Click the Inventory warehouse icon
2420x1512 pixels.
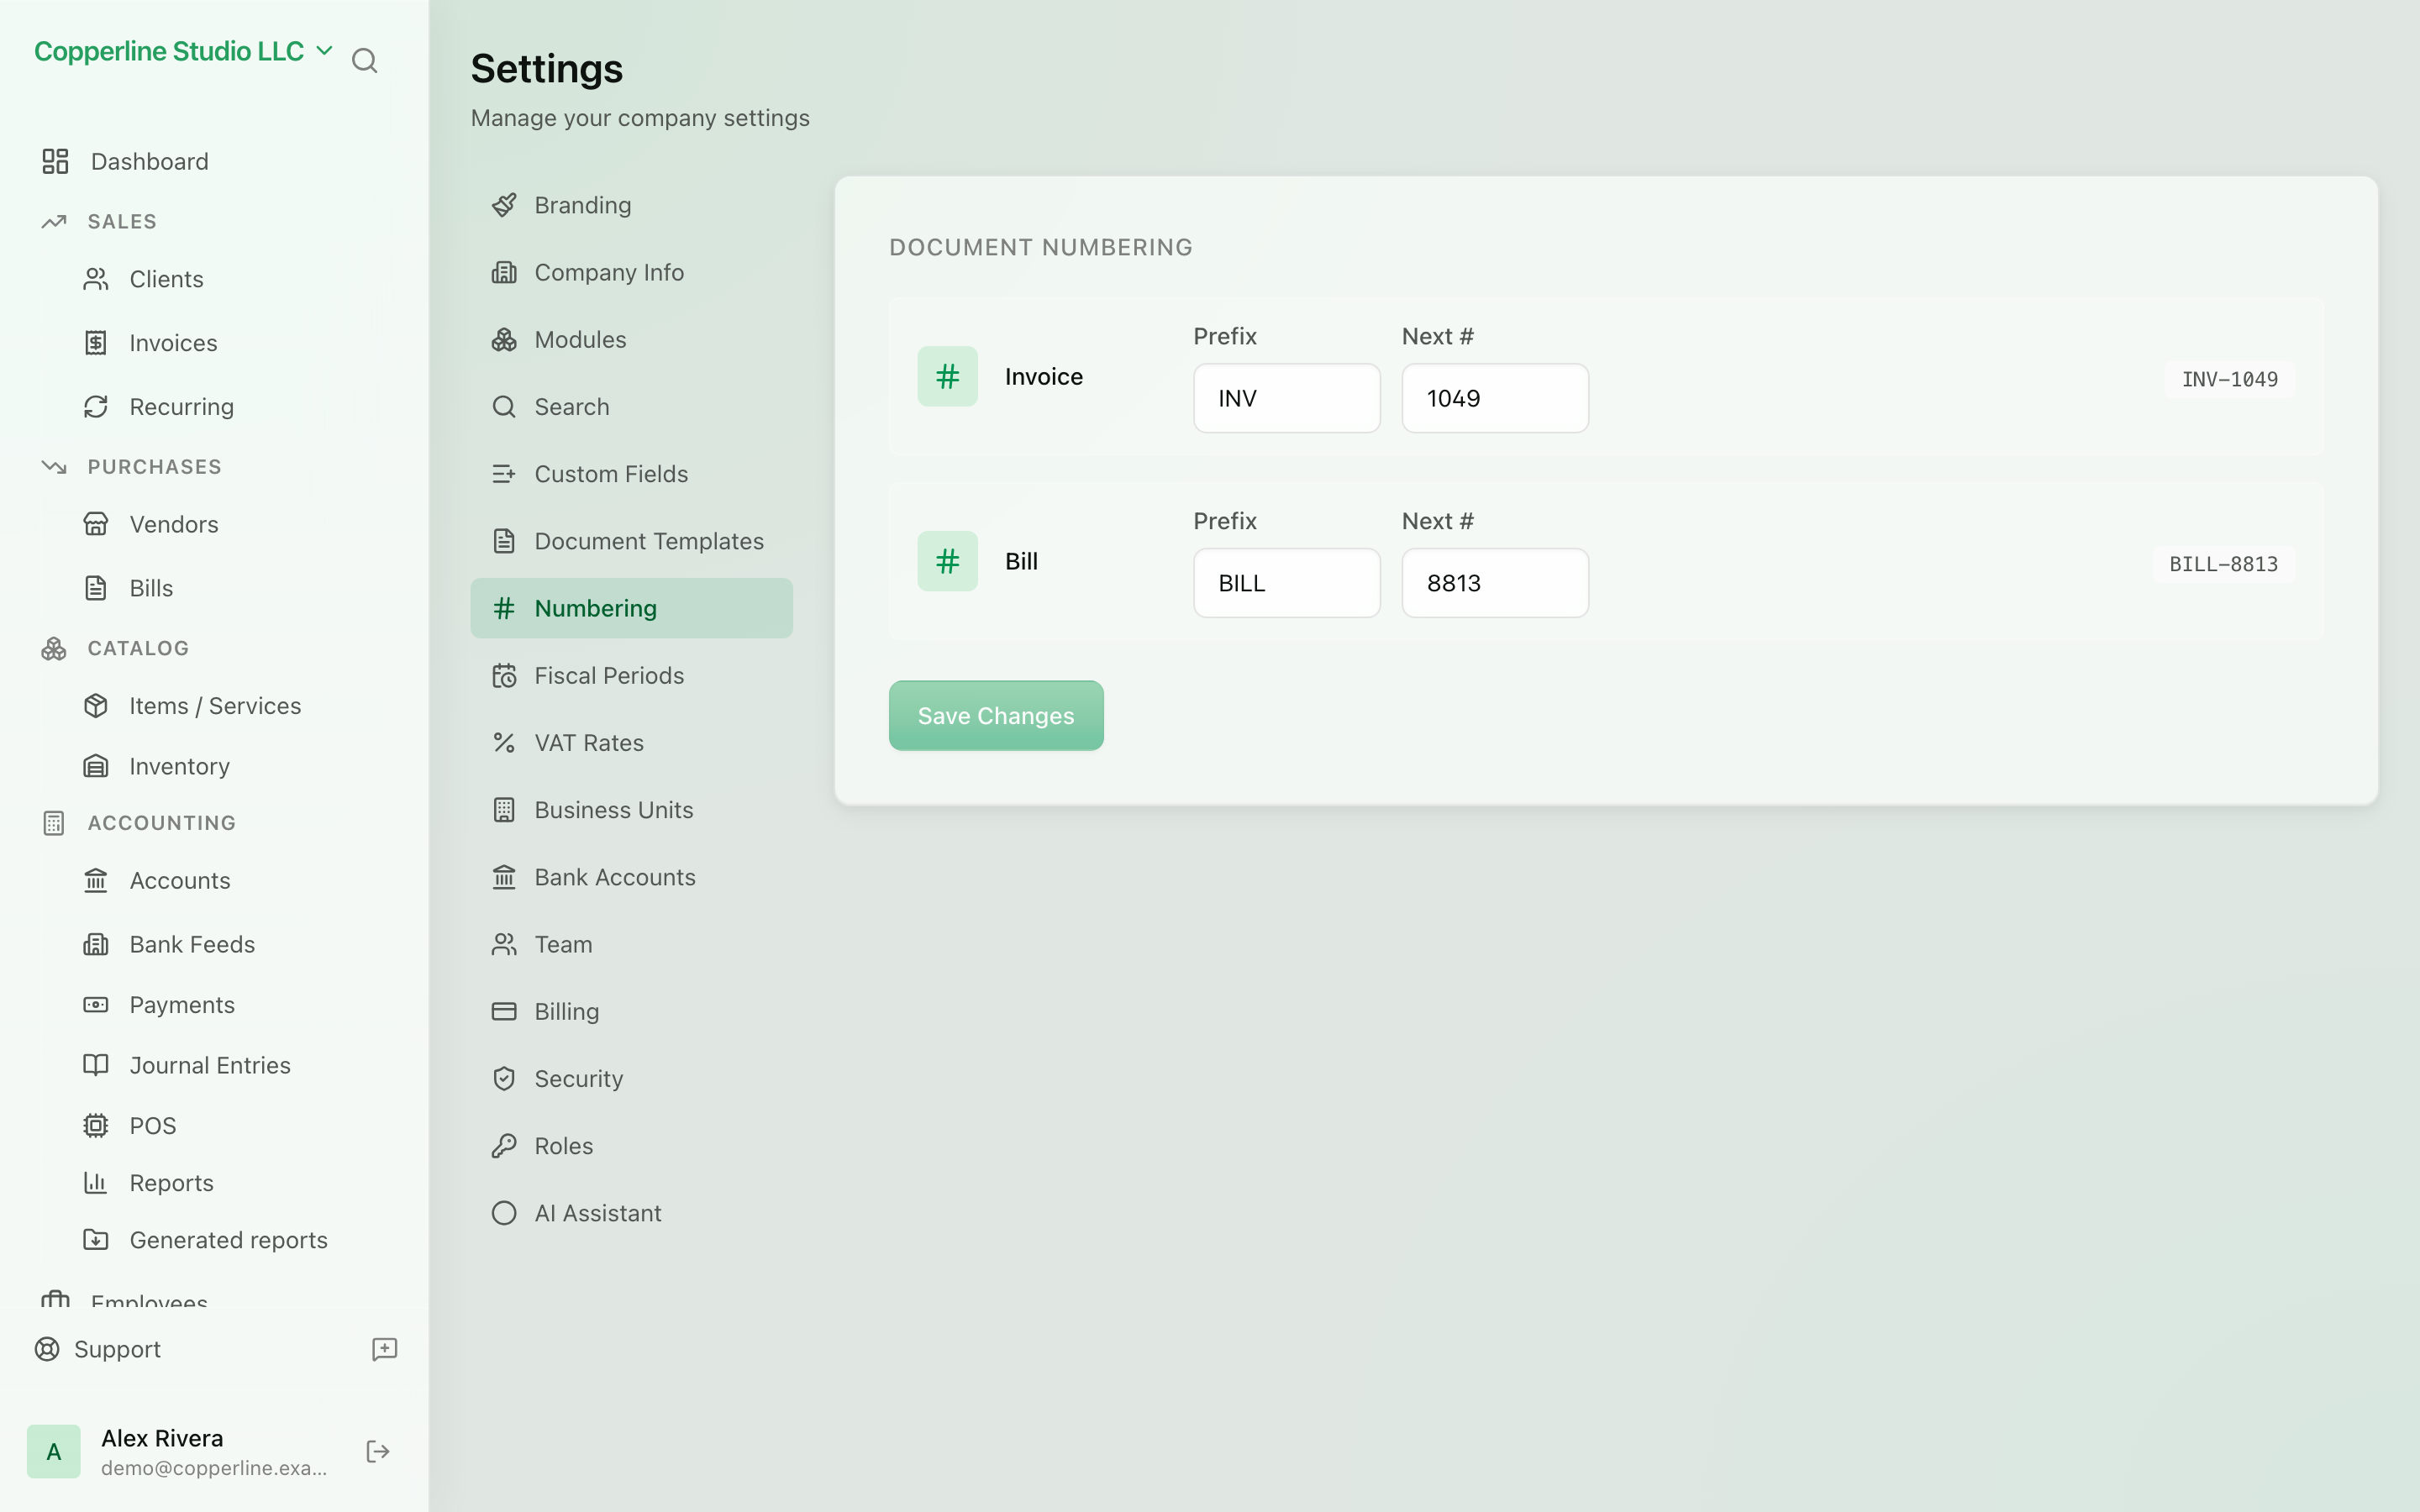(x=96, y=766)
